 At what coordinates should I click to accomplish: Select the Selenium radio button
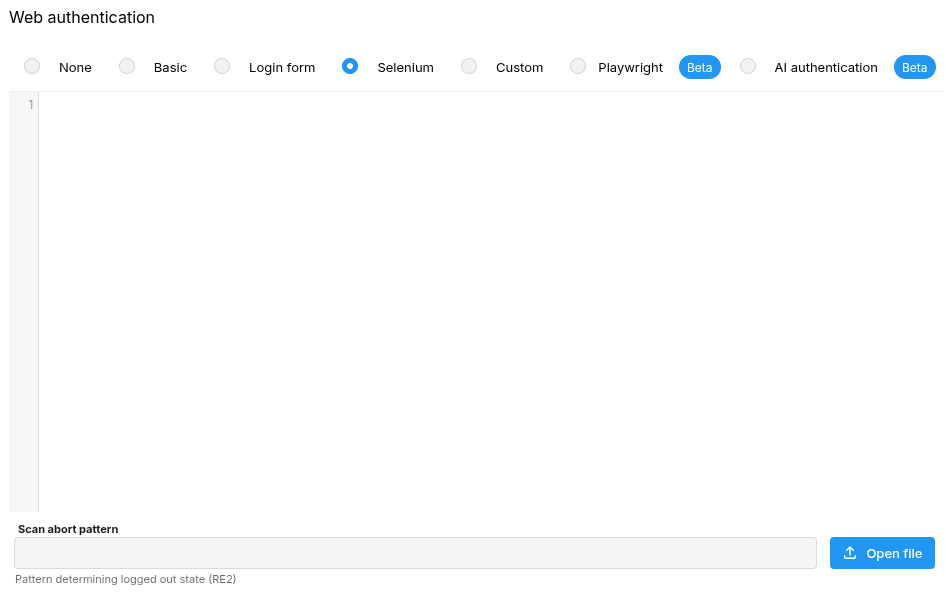click(350, 66)
